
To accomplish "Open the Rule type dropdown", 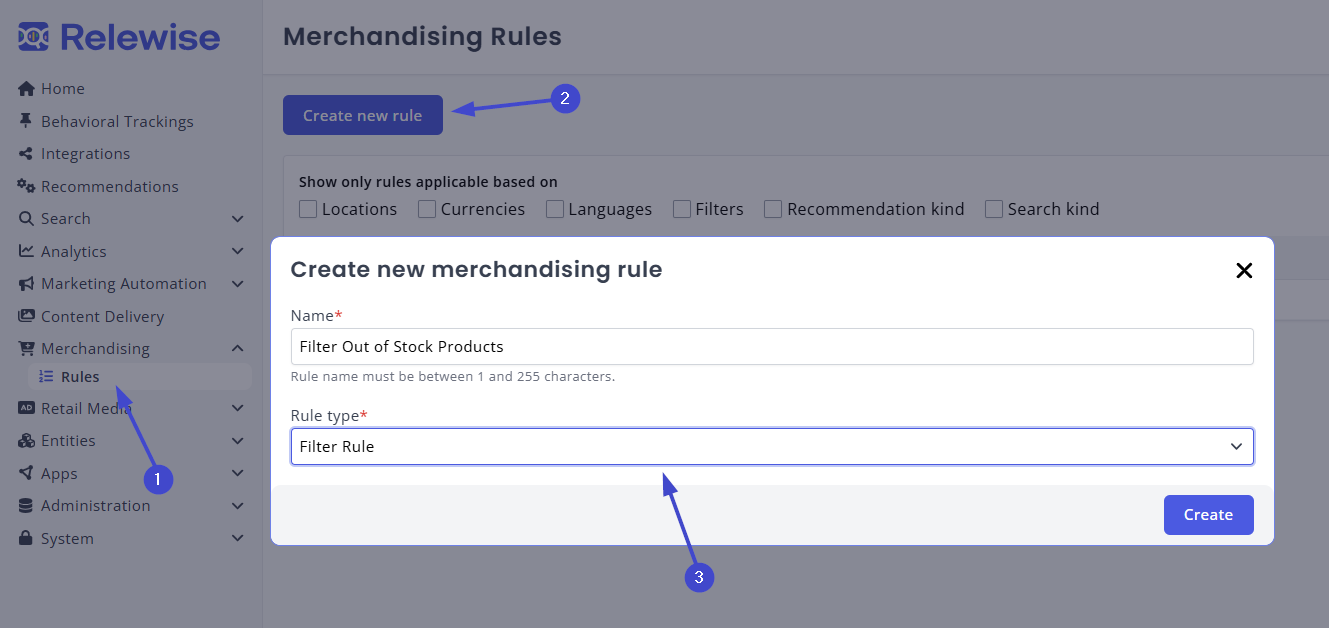I will [x=770, y=446].
